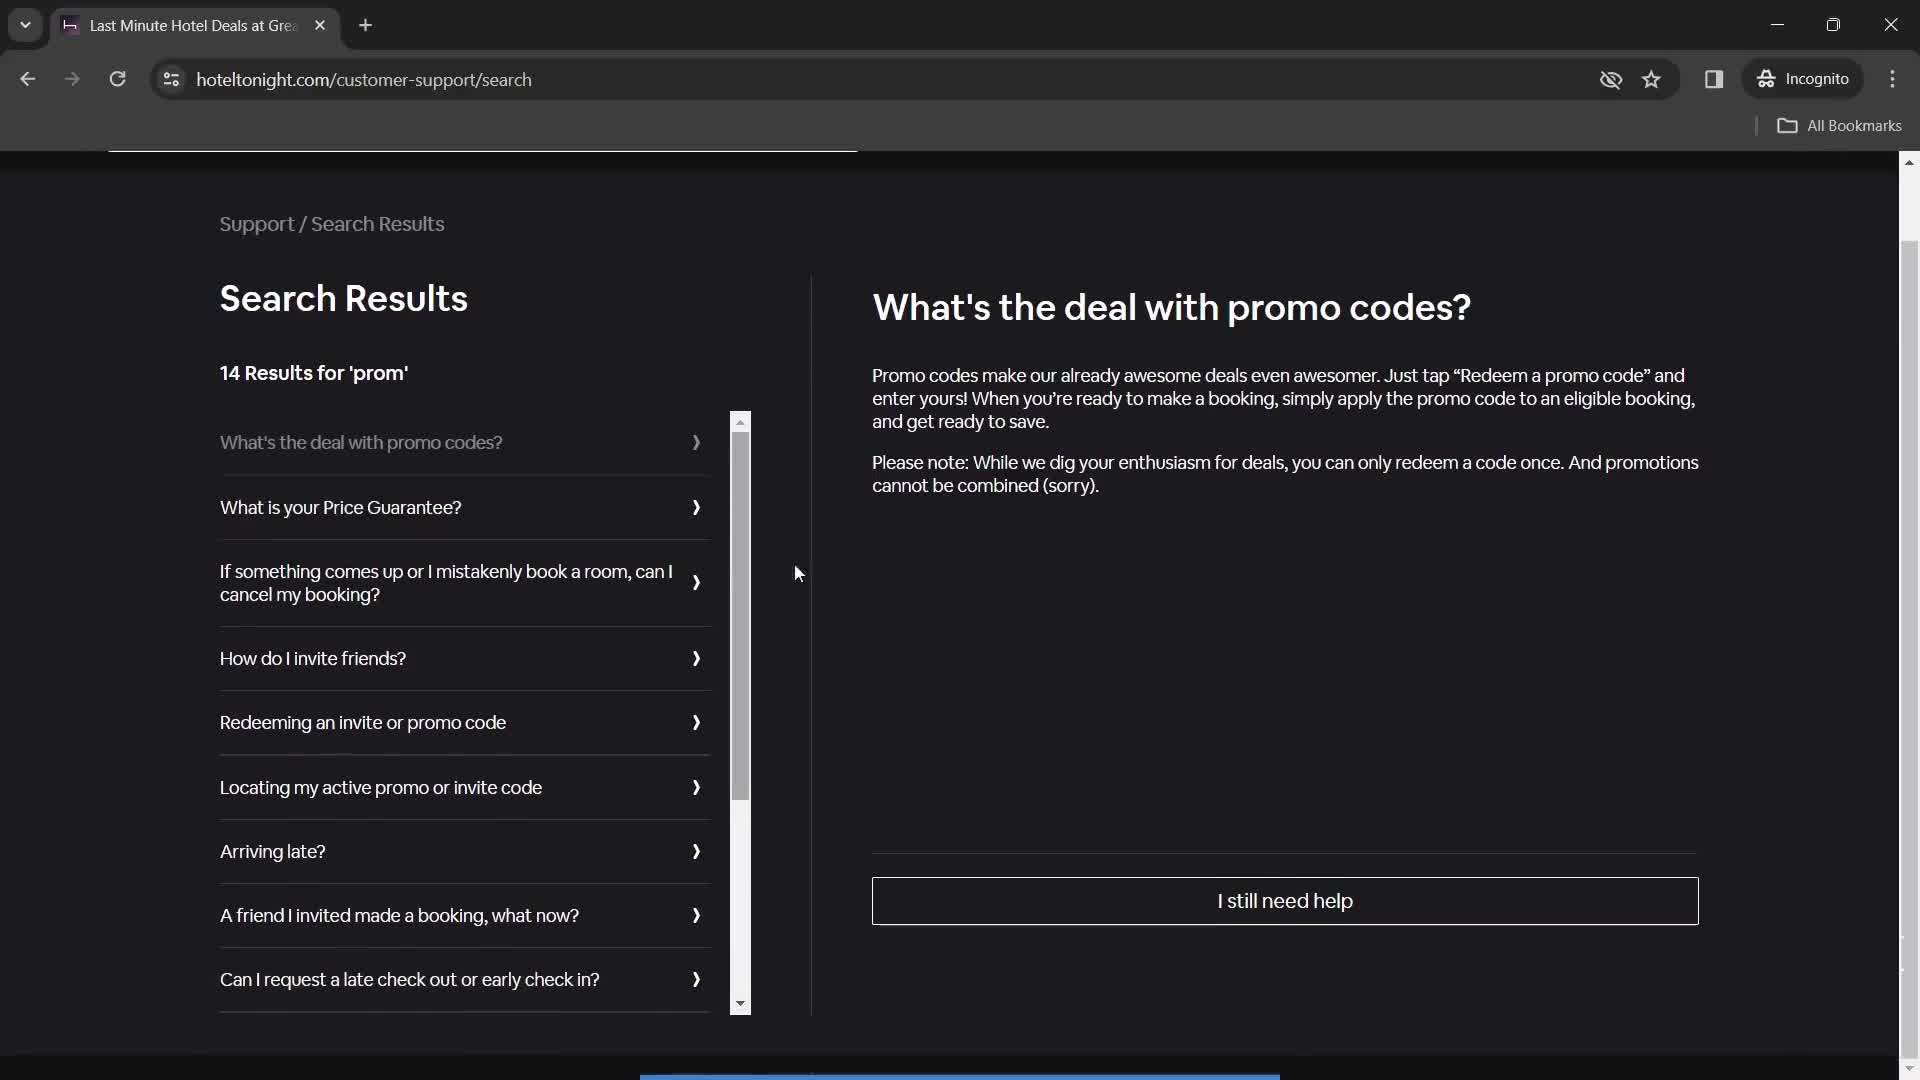This screenshot has width=1920, height=1080.
Task: Click the 'I still need help' button
Action: 1286,901
